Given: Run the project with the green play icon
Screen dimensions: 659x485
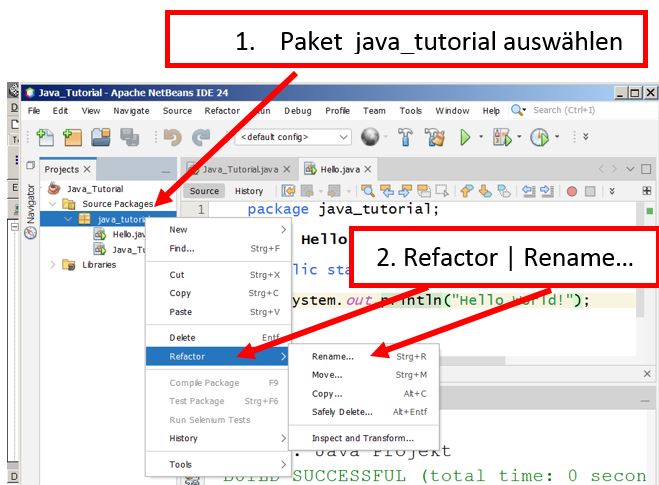Looking at the screenshot, I should 465,137.
